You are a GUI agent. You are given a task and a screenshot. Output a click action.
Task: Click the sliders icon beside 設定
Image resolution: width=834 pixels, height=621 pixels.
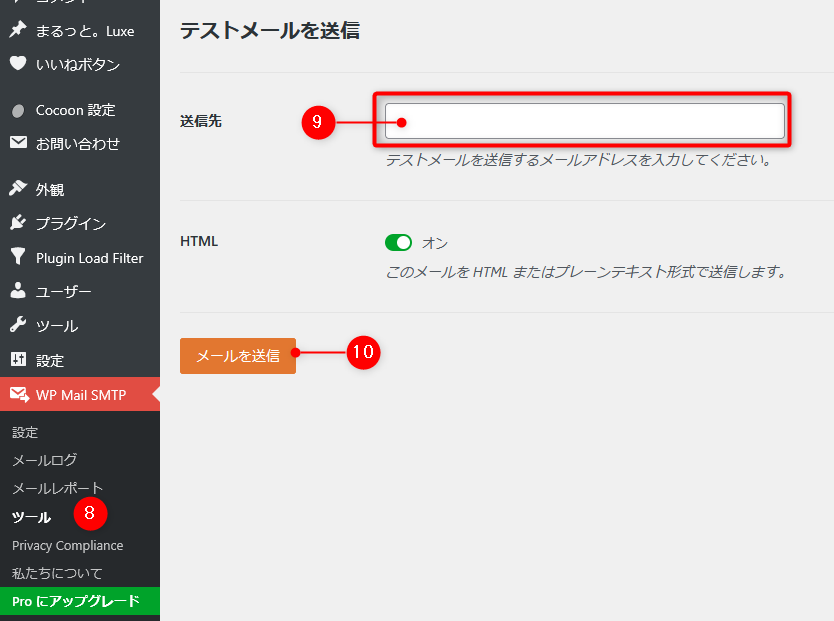[x=18, y=359]
